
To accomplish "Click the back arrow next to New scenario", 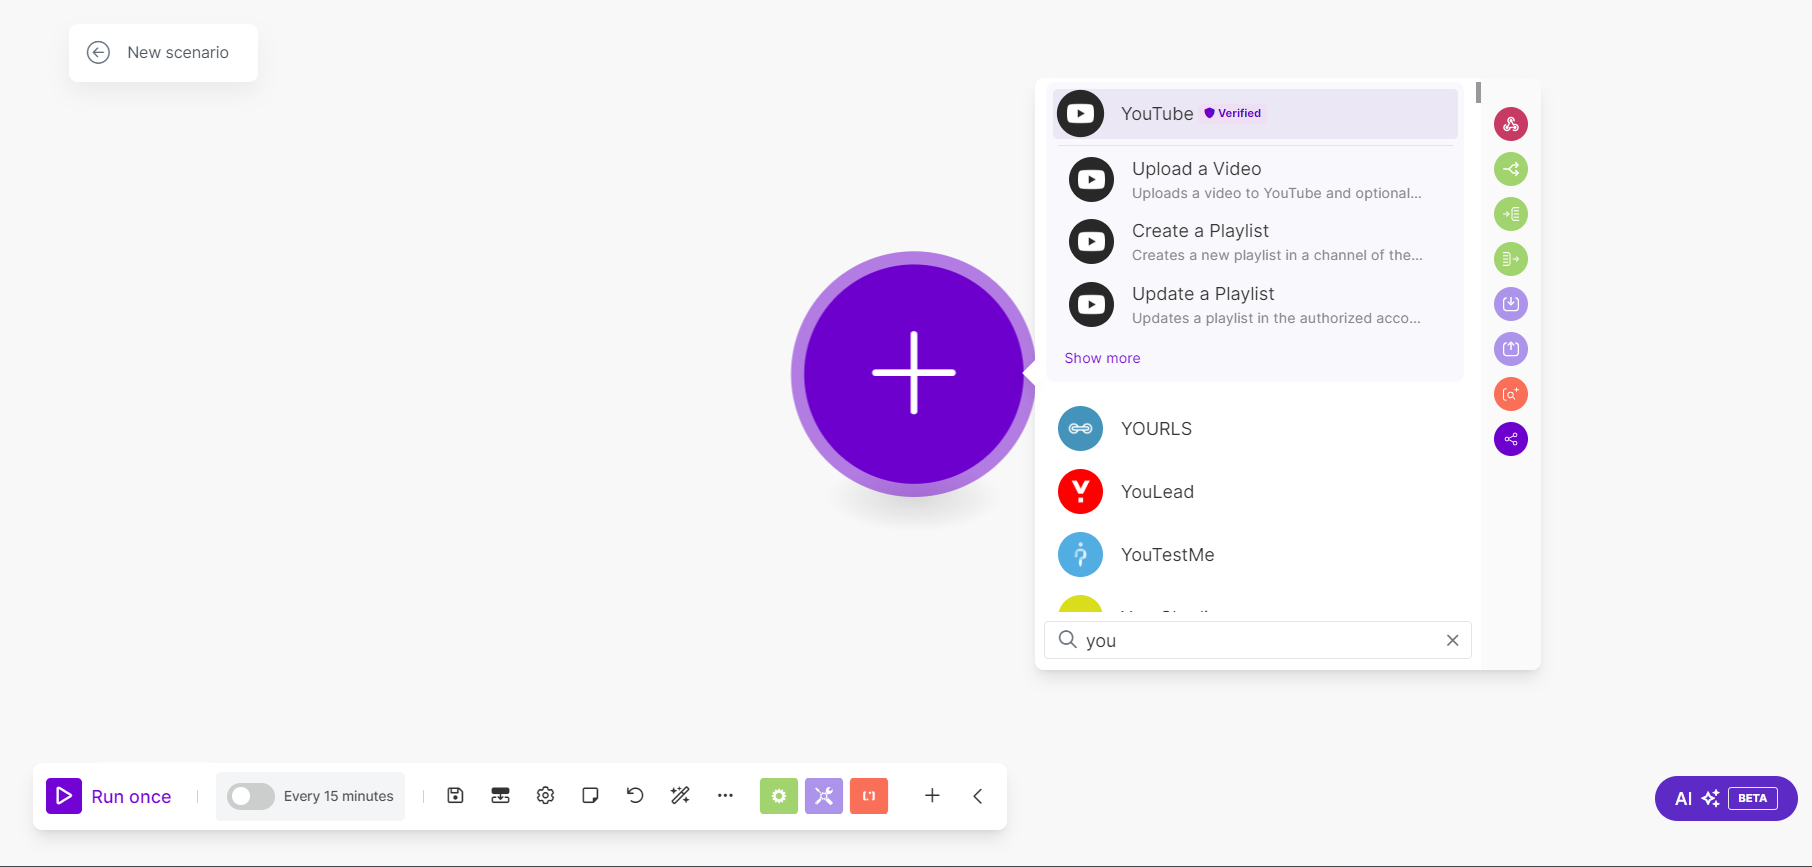I will pos(98,52).
